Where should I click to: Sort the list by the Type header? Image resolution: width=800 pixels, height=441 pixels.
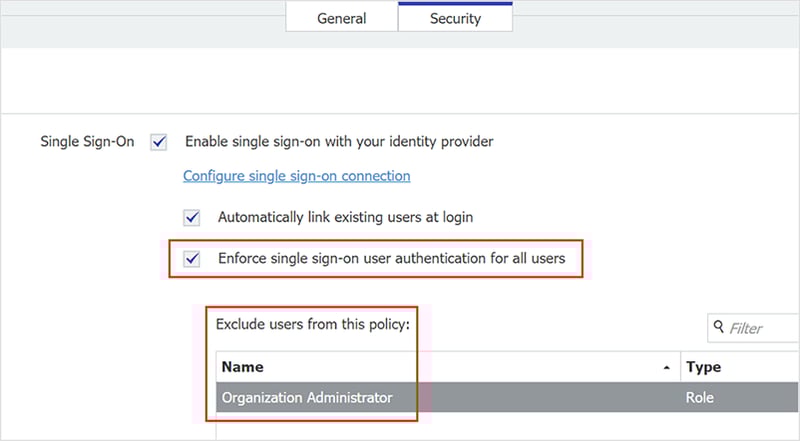(703, 367)
